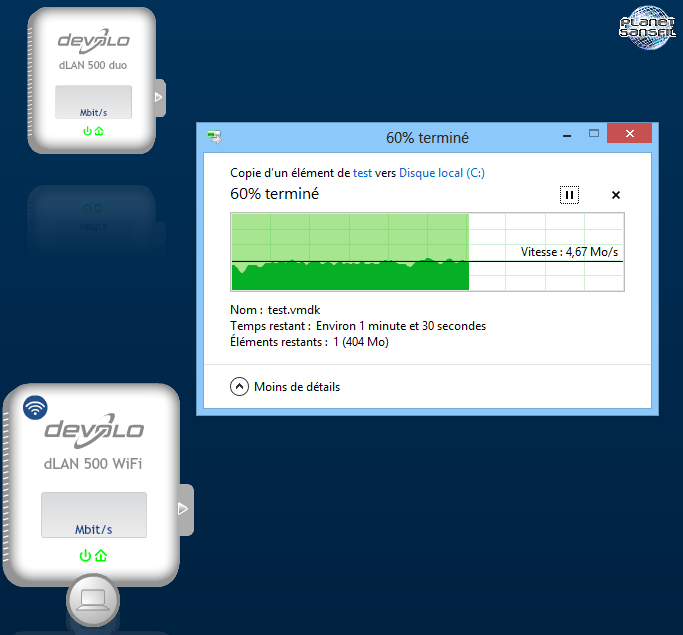Click the power icon on dLAN 500 duo
This screenshot has height=635, width=683.
tap(88, 131)
